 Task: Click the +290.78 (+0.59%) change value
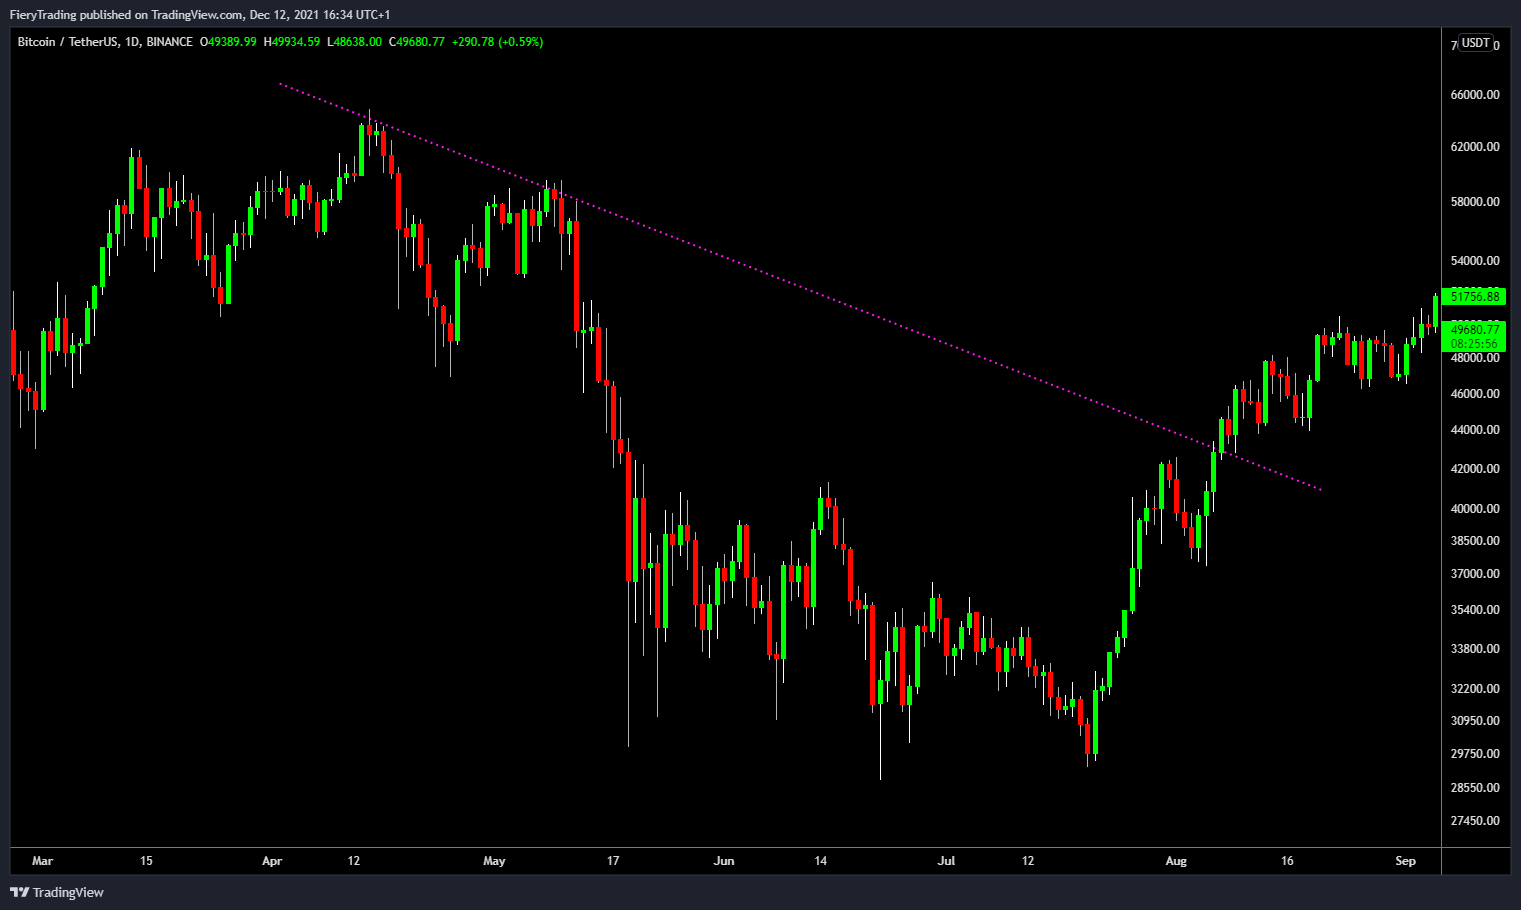498,42
